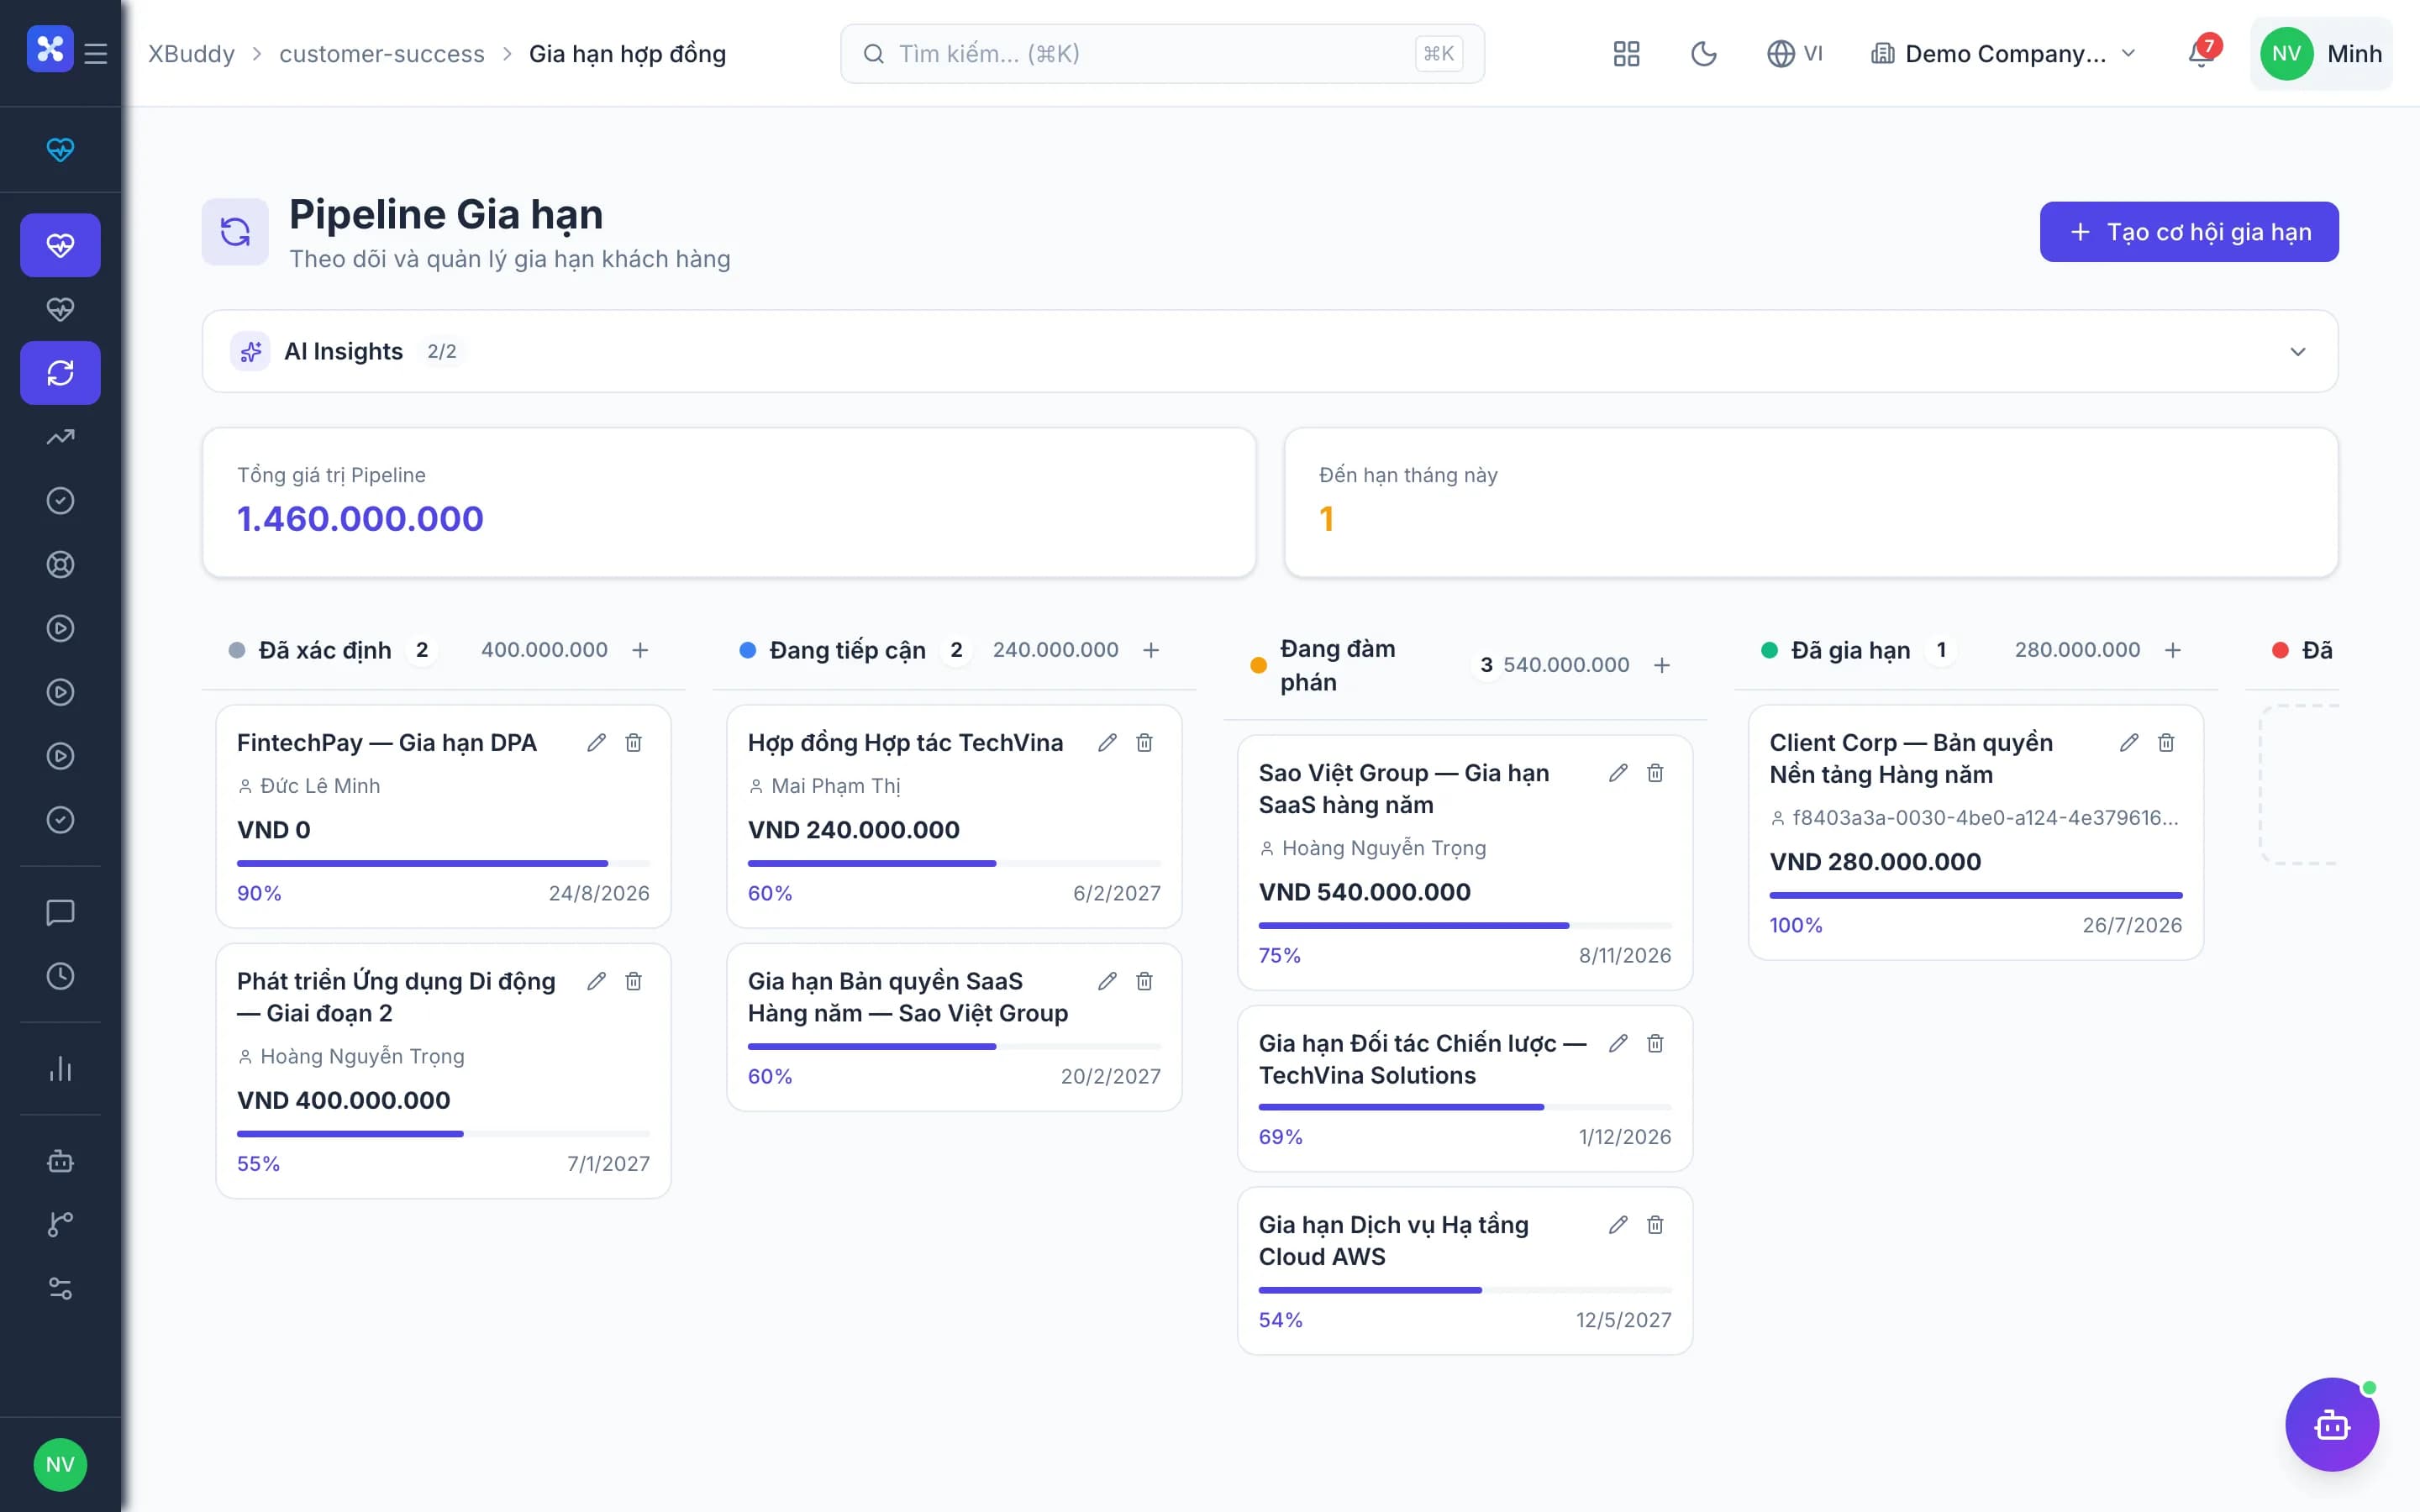Toggle dark mode with the moon icon
Viewport: 2420px width, 1512px height.
(x=1703, y=54)
